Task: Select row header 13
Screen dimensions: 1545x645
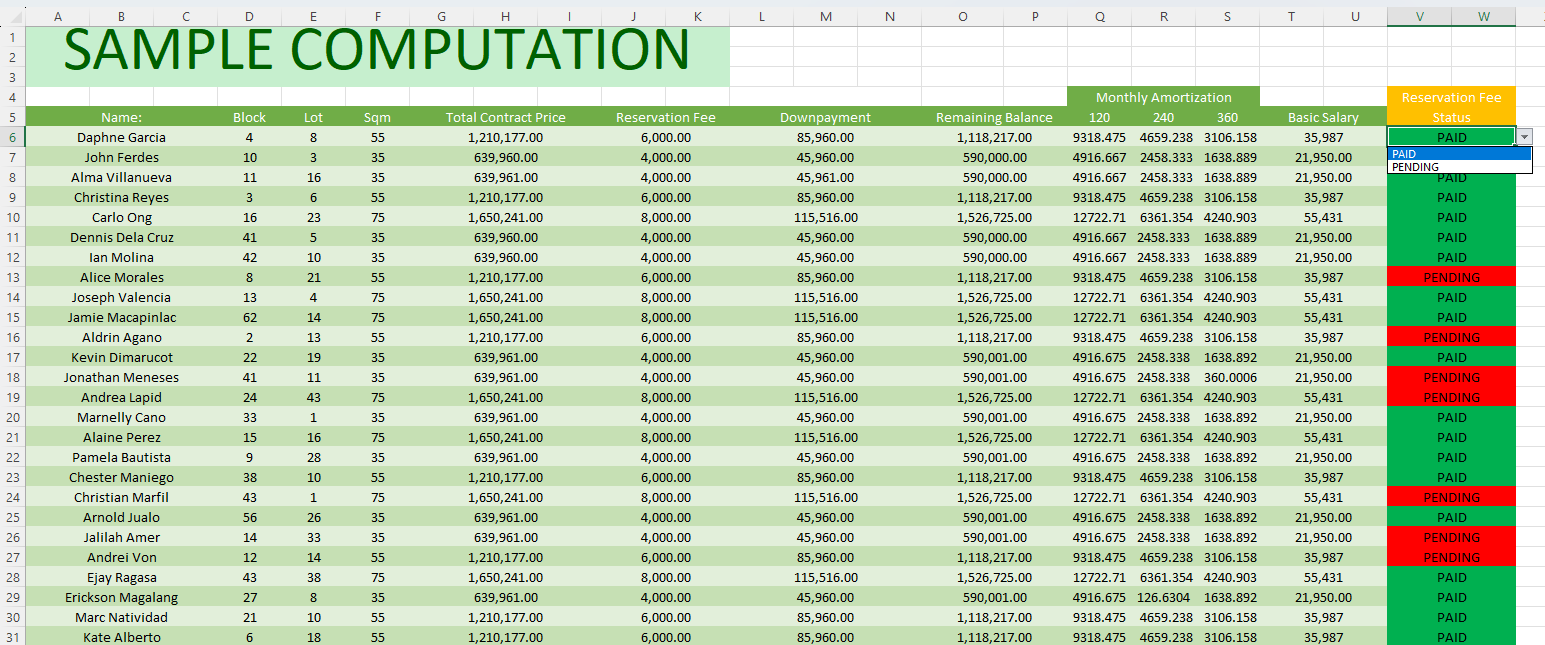Action: 12,277
